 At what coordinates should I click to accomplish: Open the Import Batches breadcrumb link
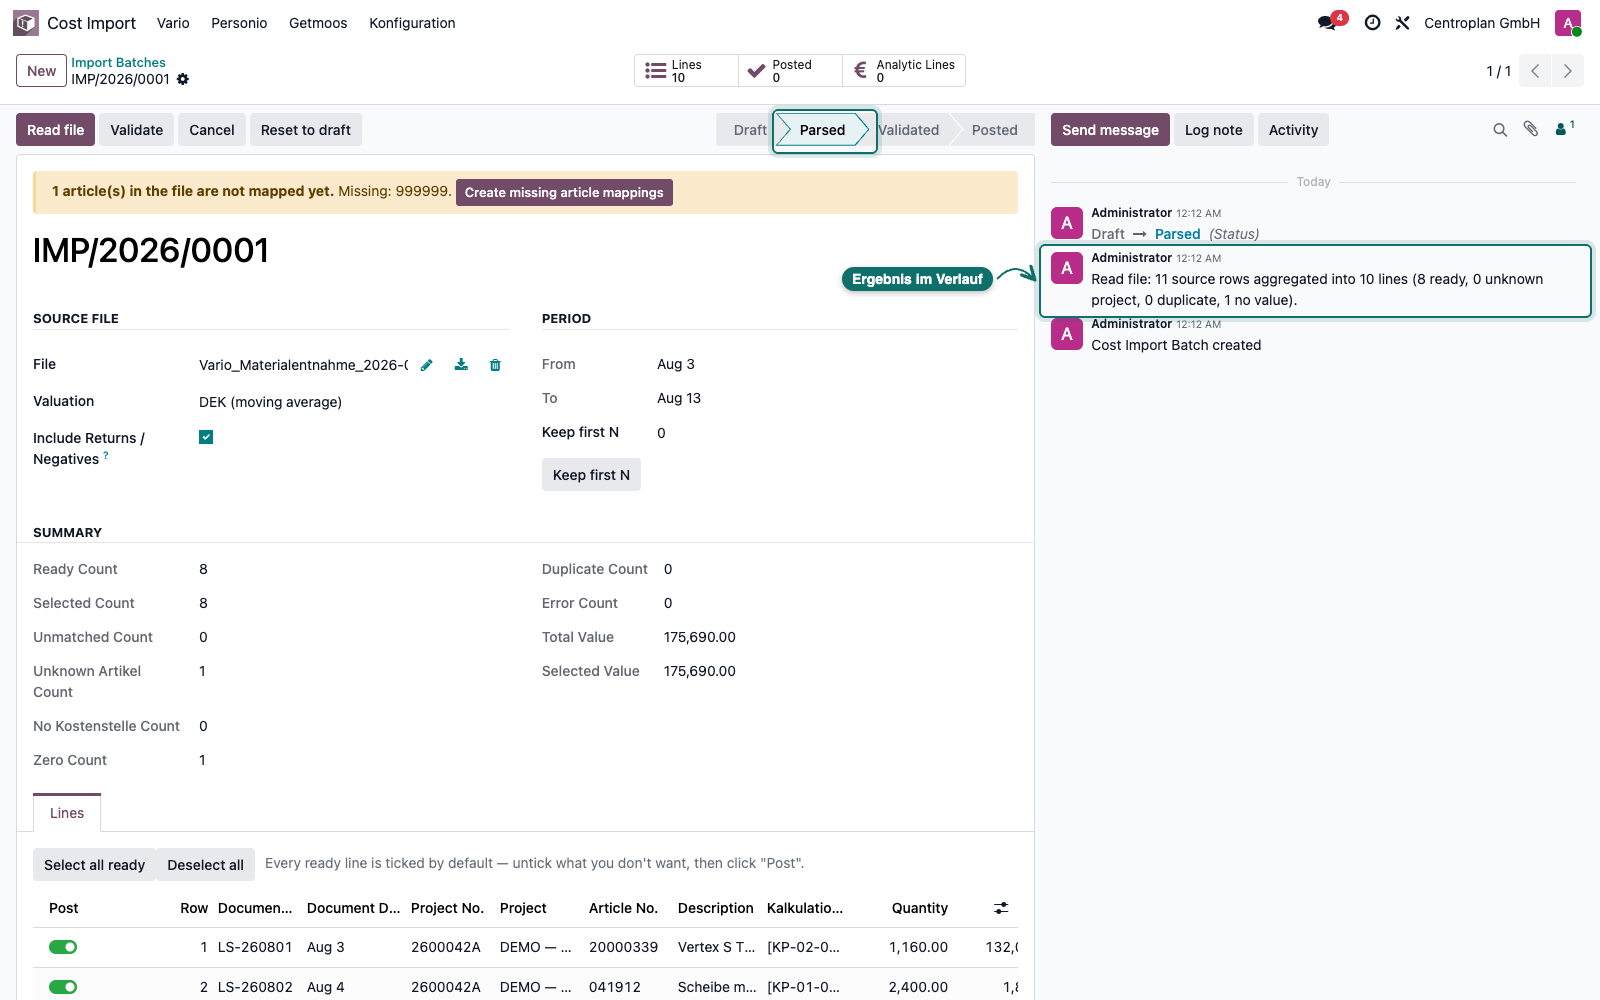click(x=118, y=62)
